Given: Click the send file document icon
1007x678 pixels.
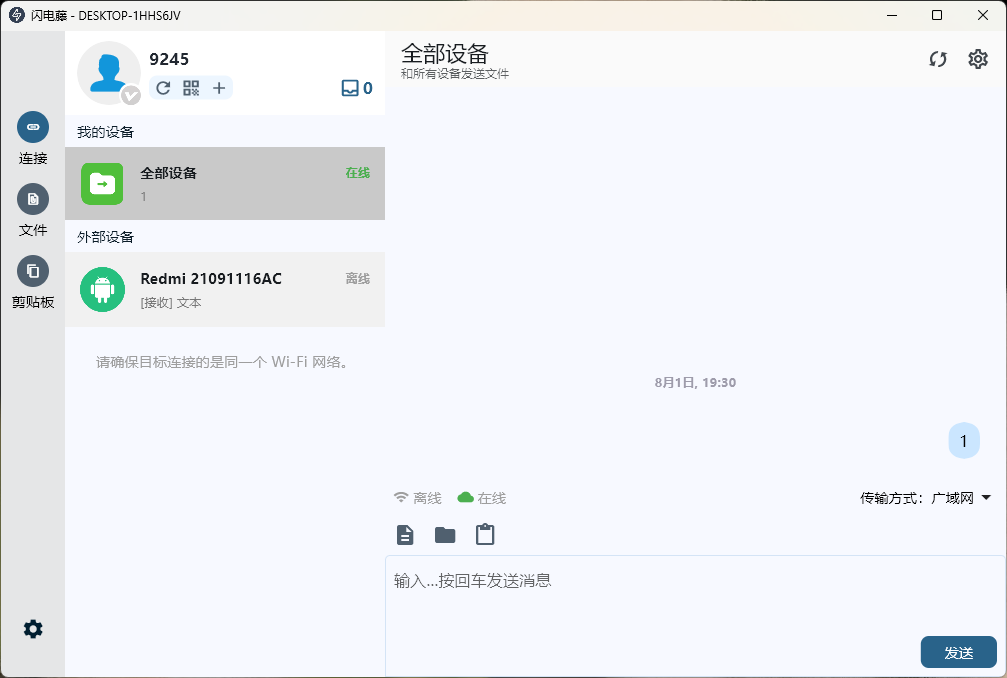Looking at the screenshot, I should click(x=404, y=534).
